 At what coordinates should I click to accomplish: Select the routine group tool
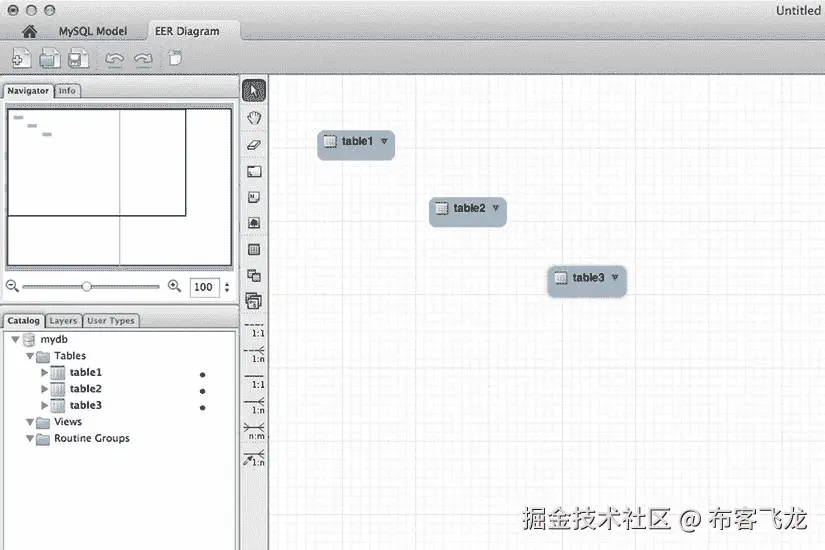click(x=254, y=301)
